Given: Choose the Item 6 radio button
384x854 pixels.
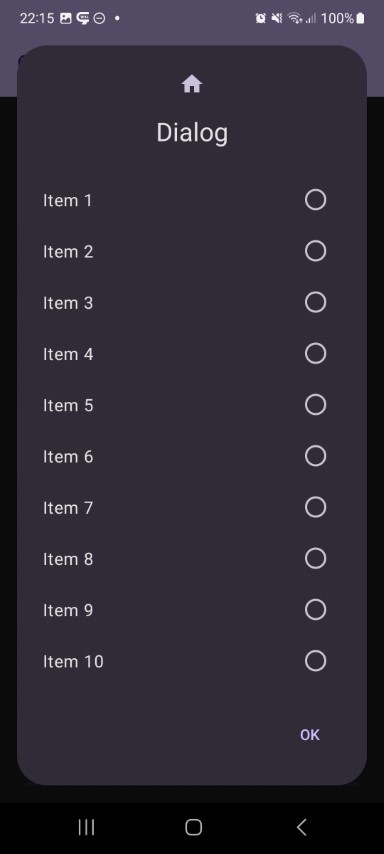Looking at the screenshot, I should click(x=315, y=456).
